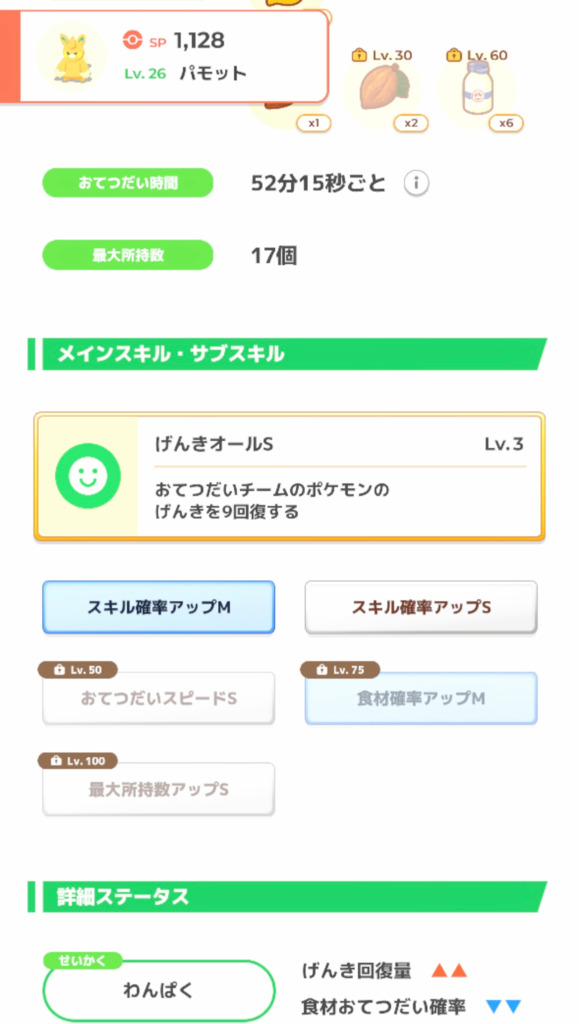Tap the help time info icon
This screenshot has width=579, height=1024.
[x=416, y=184]
